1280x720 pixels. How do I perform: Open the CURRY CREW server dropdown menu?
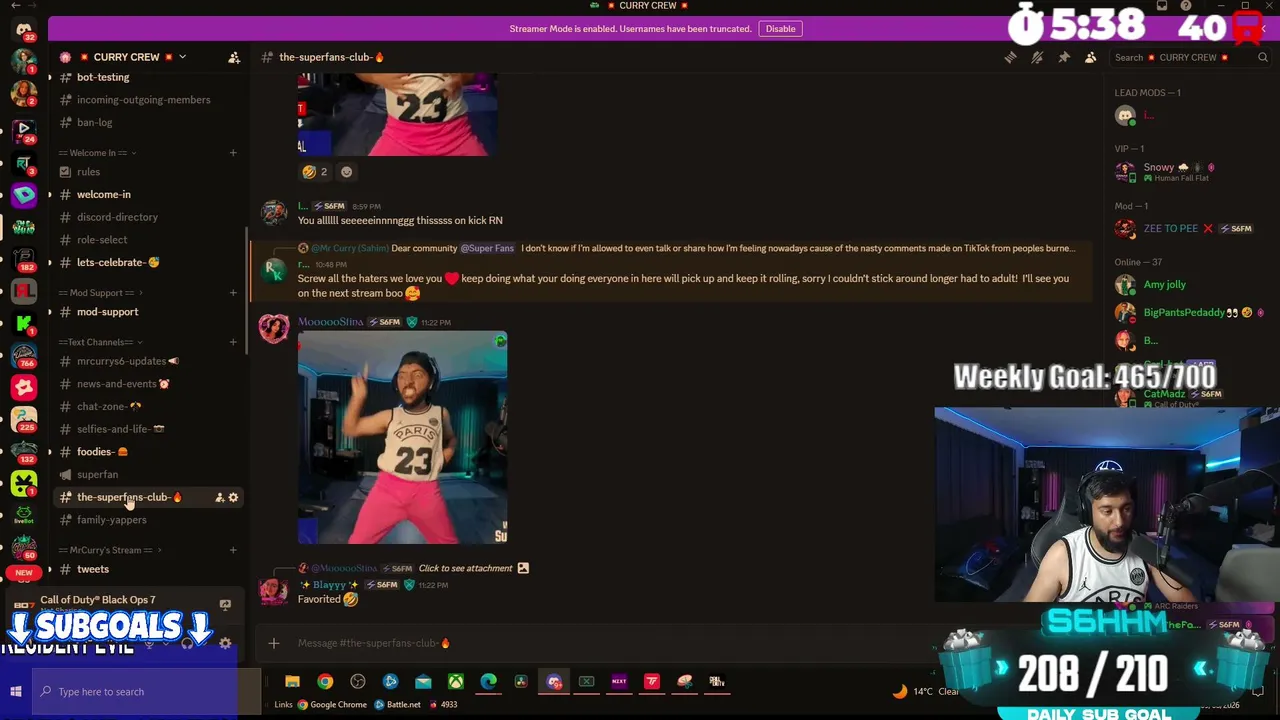pyautogui.click(x=182, y=57)
